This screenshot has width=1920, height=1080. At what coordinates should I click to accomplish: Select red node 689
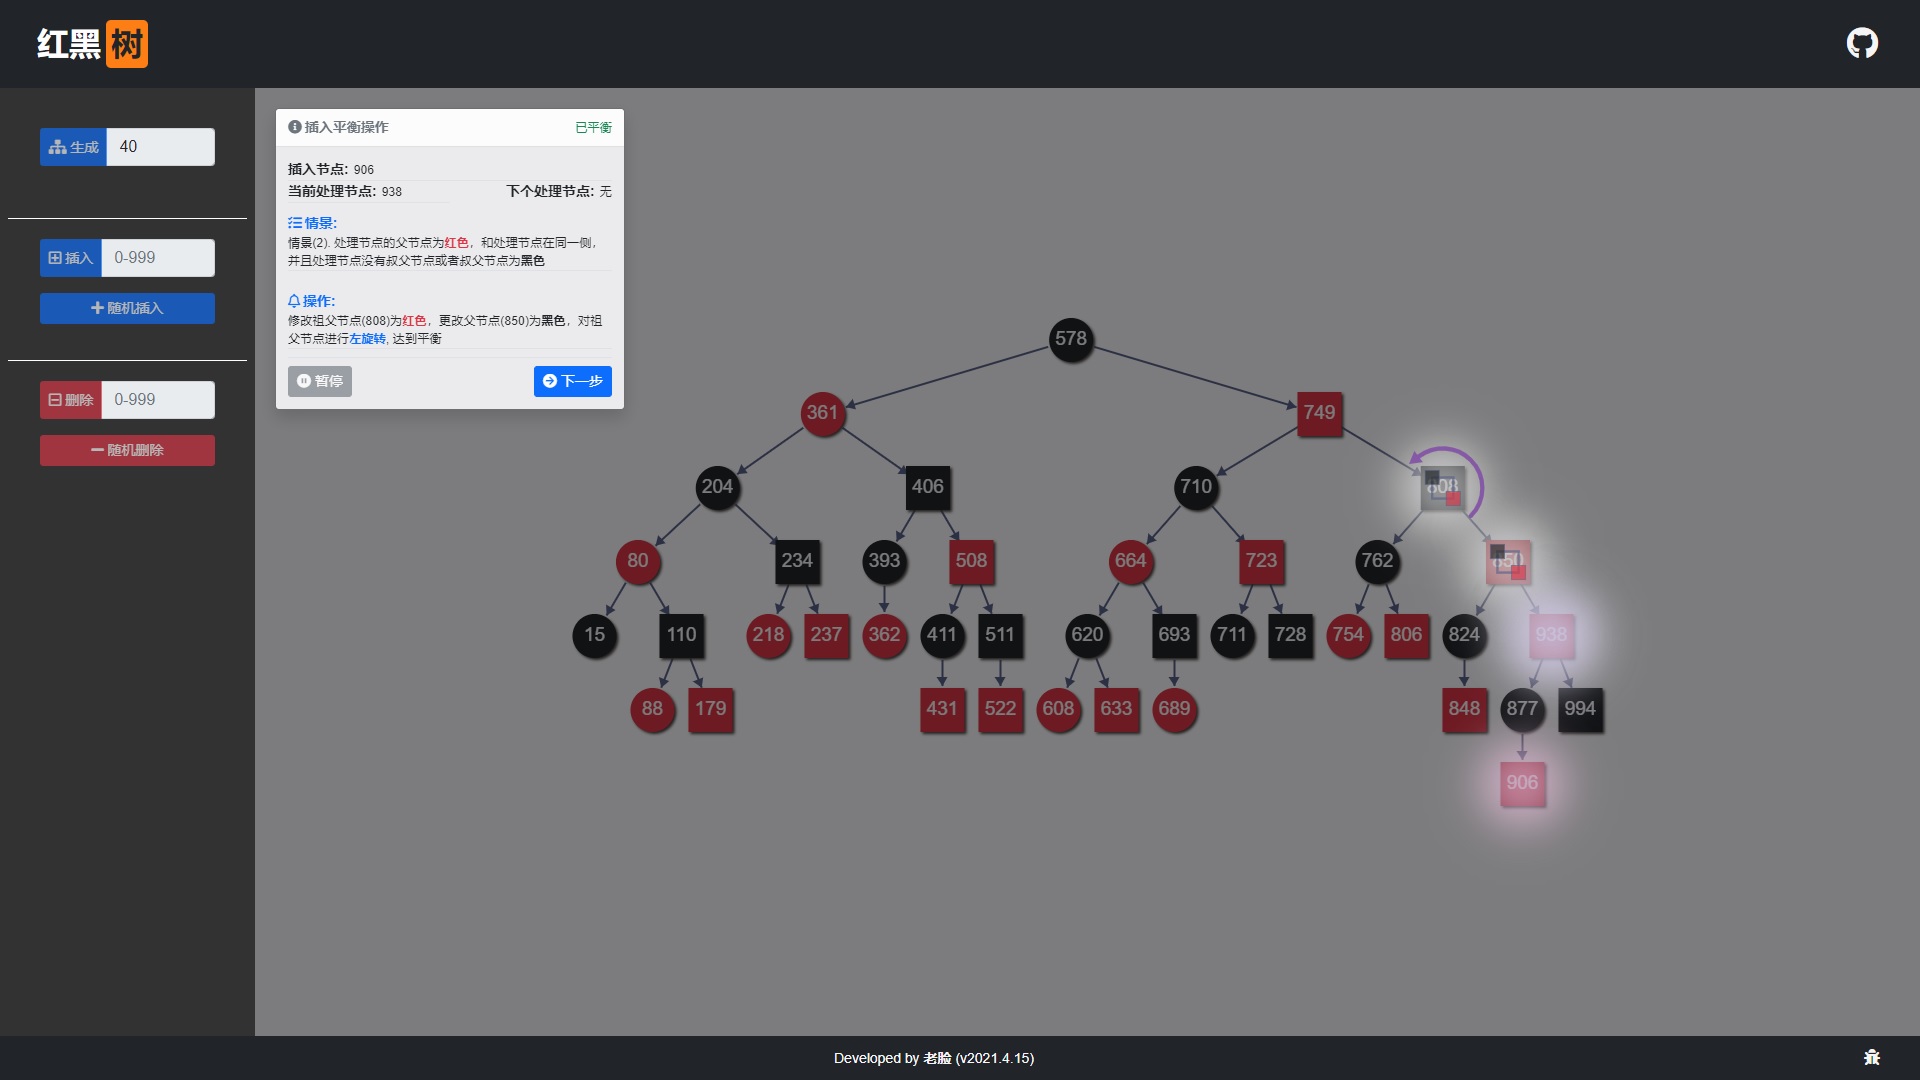1174,709
